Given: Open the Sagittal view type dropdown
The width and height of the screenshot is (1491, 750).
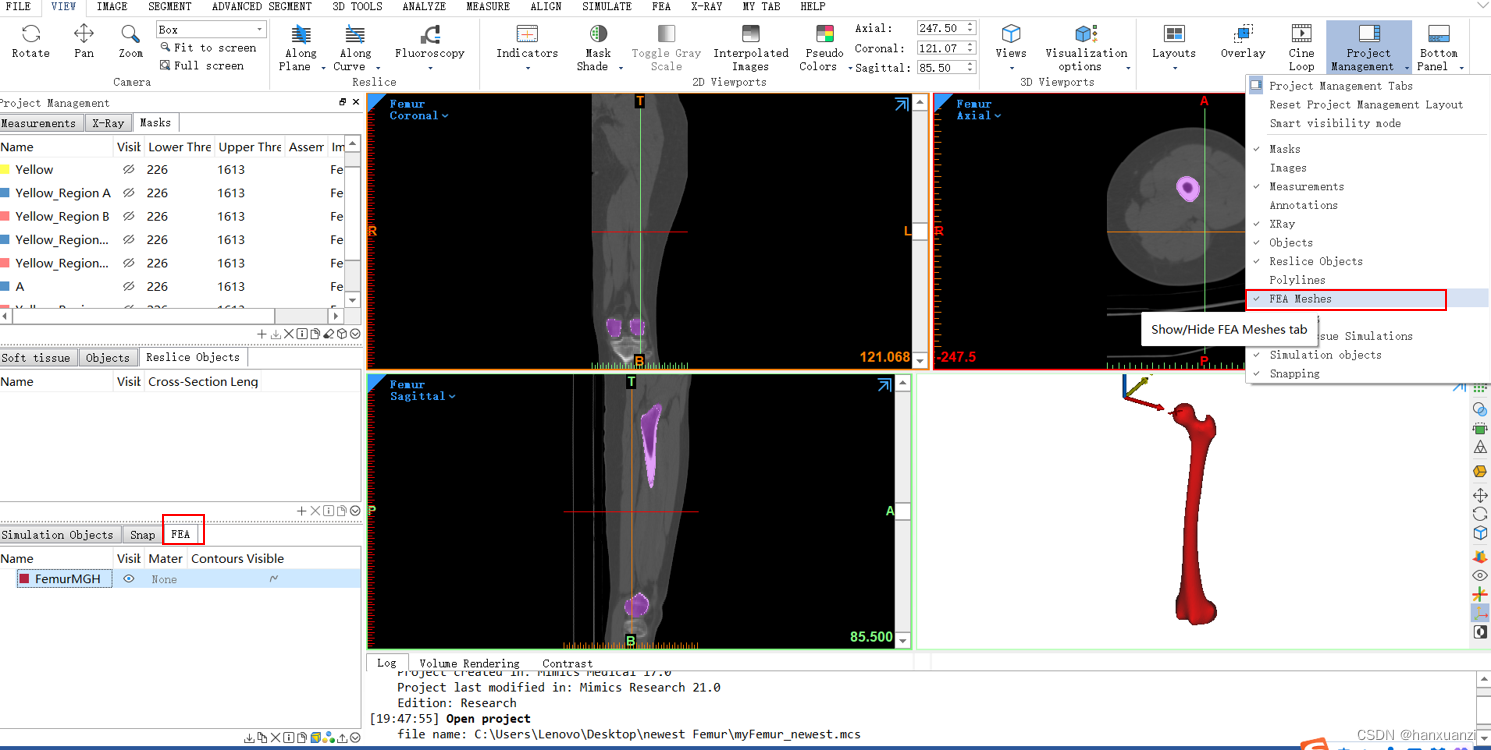Looking at the screenshot, I should coord(422,396).
